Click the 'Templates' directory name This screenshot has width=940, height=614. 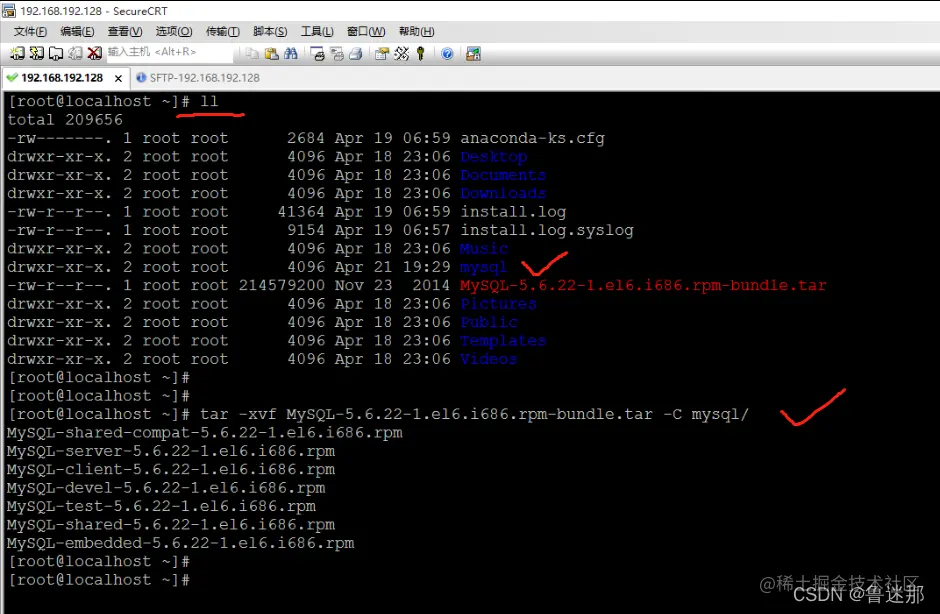point(503,341)
